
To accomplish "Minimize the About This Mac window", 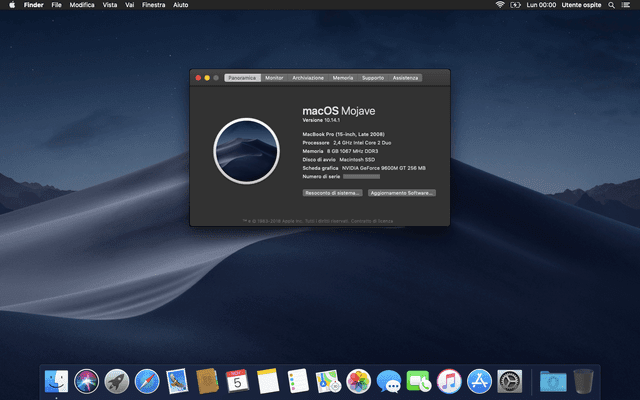I will [x=207, y=78].
